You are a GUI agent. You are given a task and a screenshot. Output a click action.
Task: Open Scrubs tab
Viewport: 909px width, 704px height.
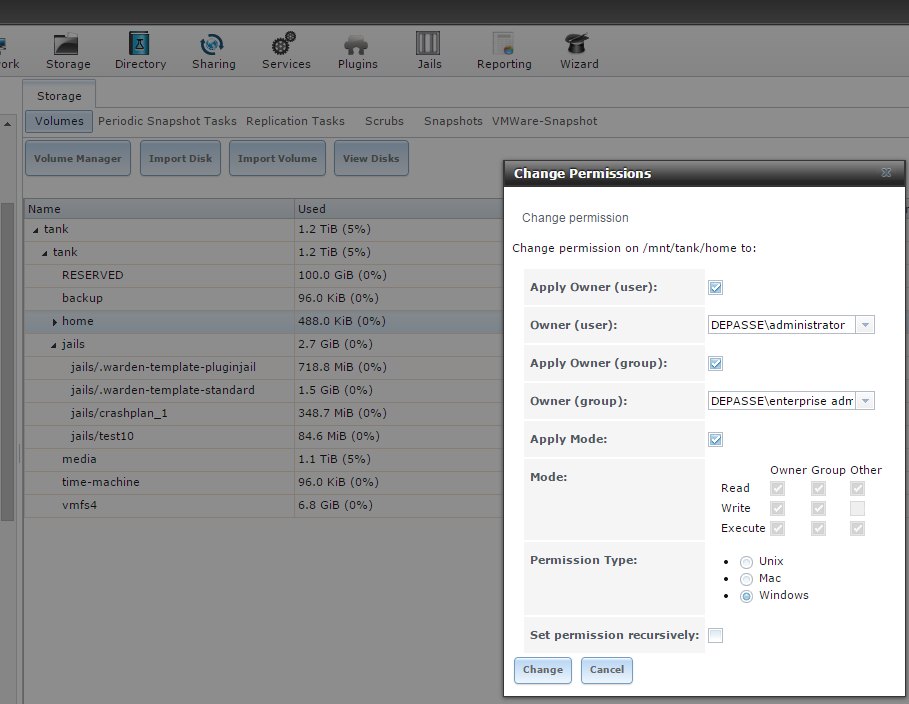pos(384,121)
